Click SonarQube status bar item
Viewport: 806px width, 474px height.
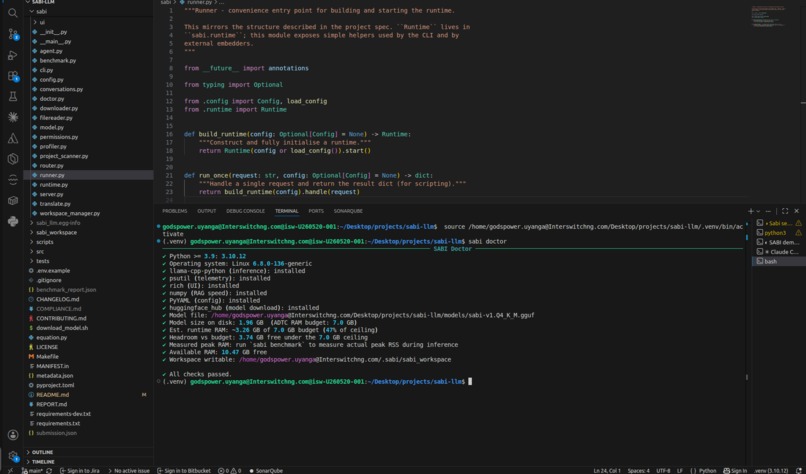[266, 470]
